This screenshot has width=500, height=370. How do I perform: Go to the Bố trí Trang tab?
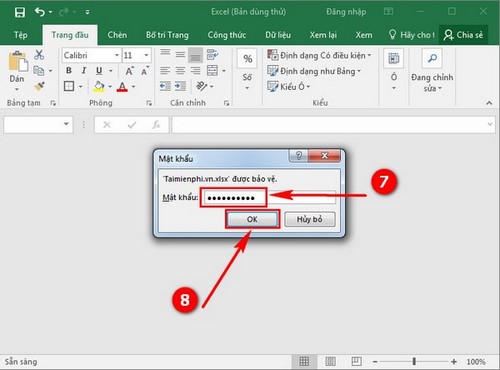tap(167, 35)
